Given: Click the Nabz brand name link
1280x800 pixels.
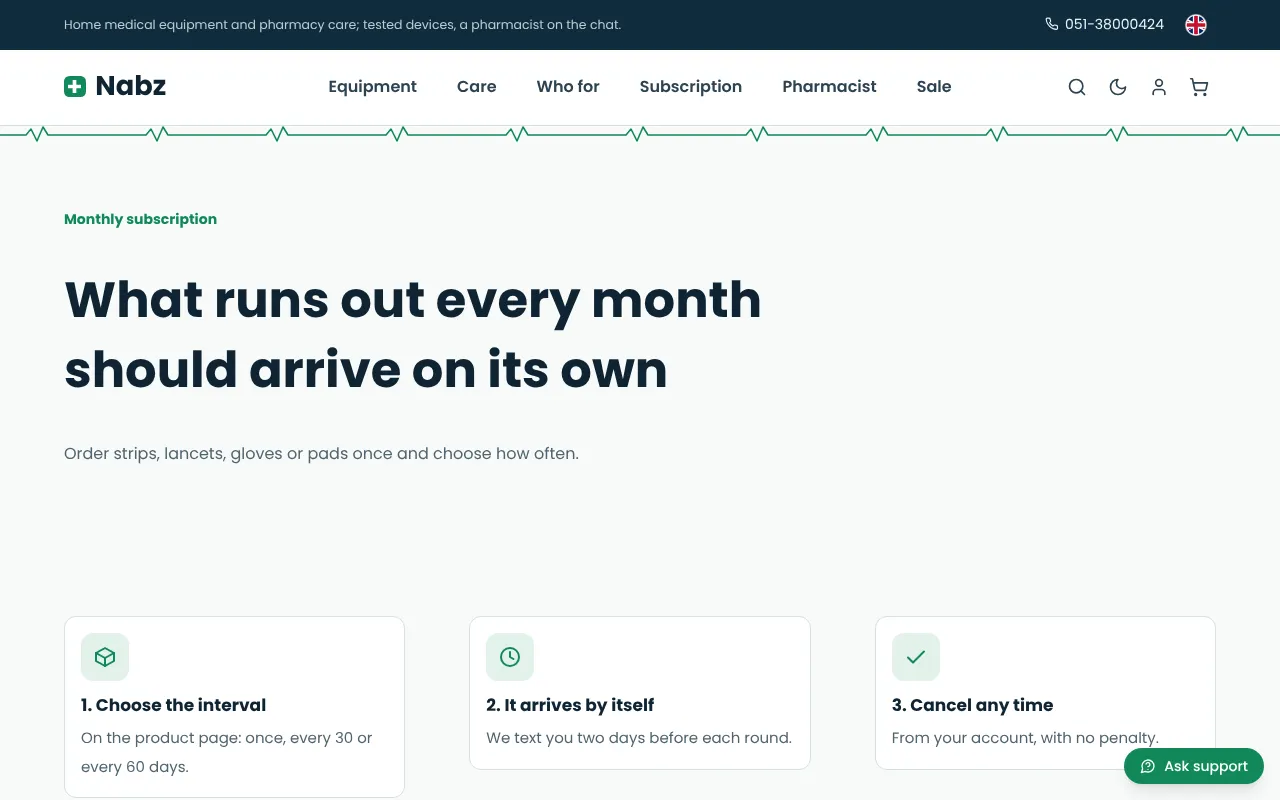Looking at the screenshot, I should coord(131,87).
